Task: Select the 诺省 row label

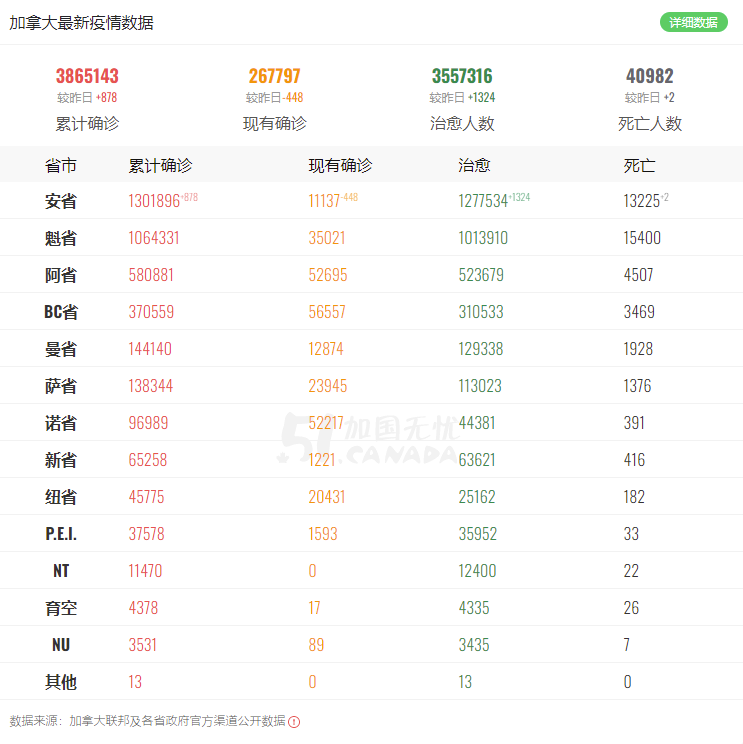Action: click(x=61, y=423)
